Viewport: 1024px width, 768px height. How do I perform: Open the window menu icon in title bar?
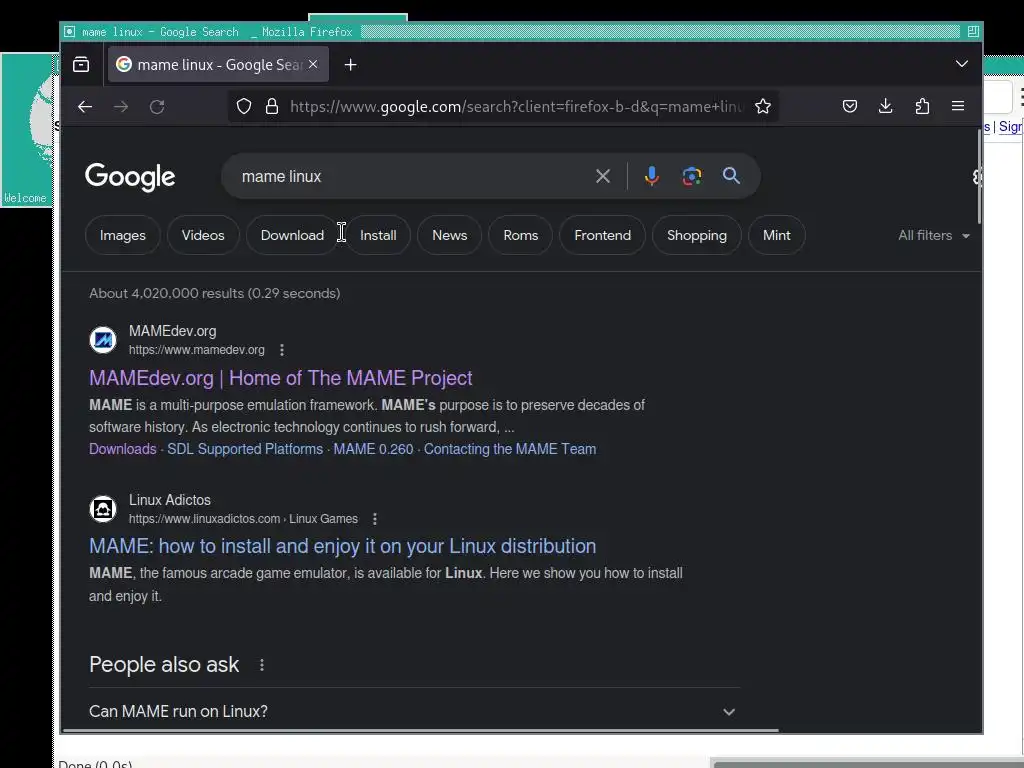tap(70, 31)
